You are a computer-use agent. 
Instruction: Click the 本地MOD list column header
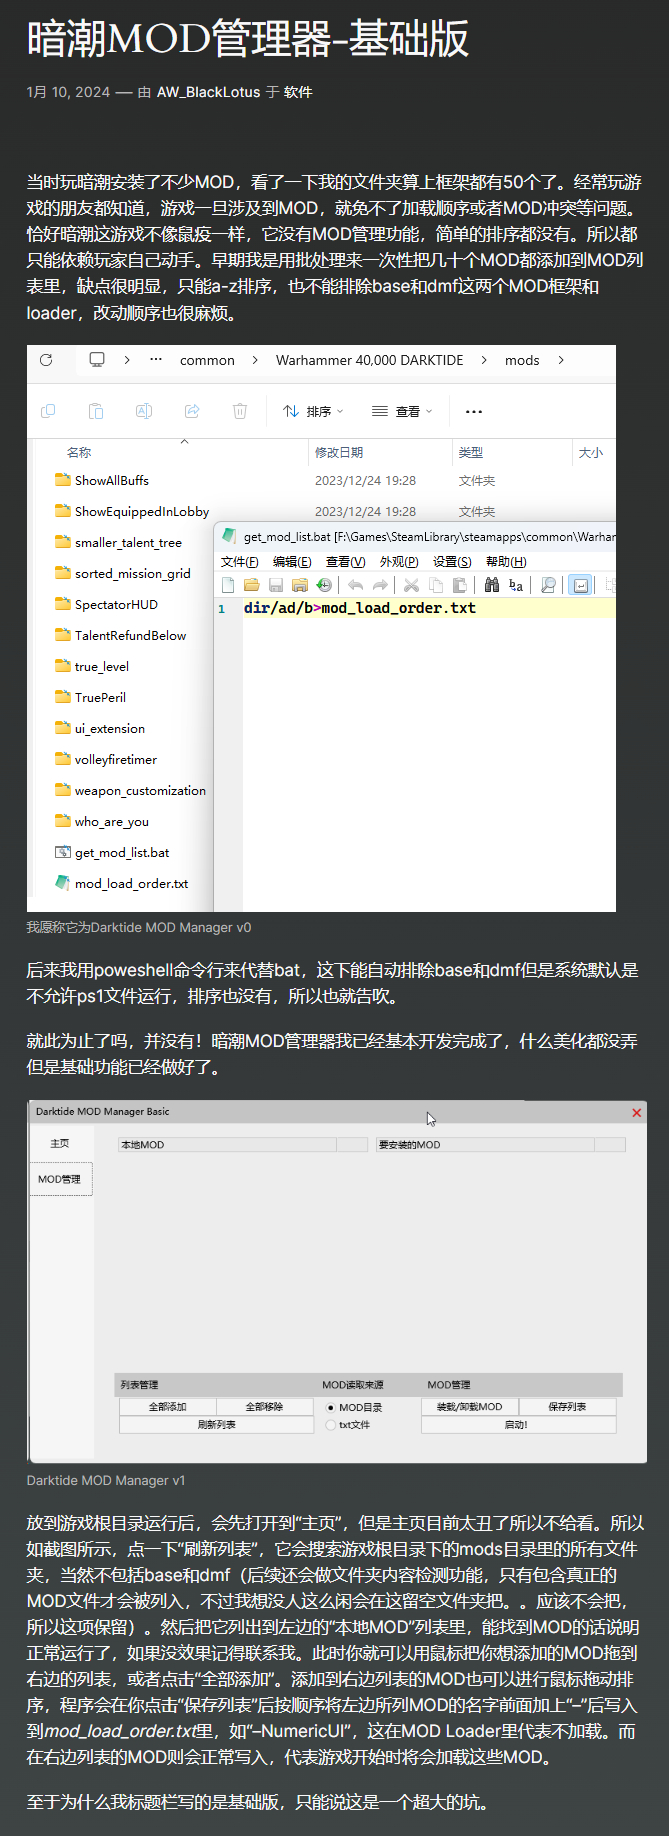tap(228, 1145)
